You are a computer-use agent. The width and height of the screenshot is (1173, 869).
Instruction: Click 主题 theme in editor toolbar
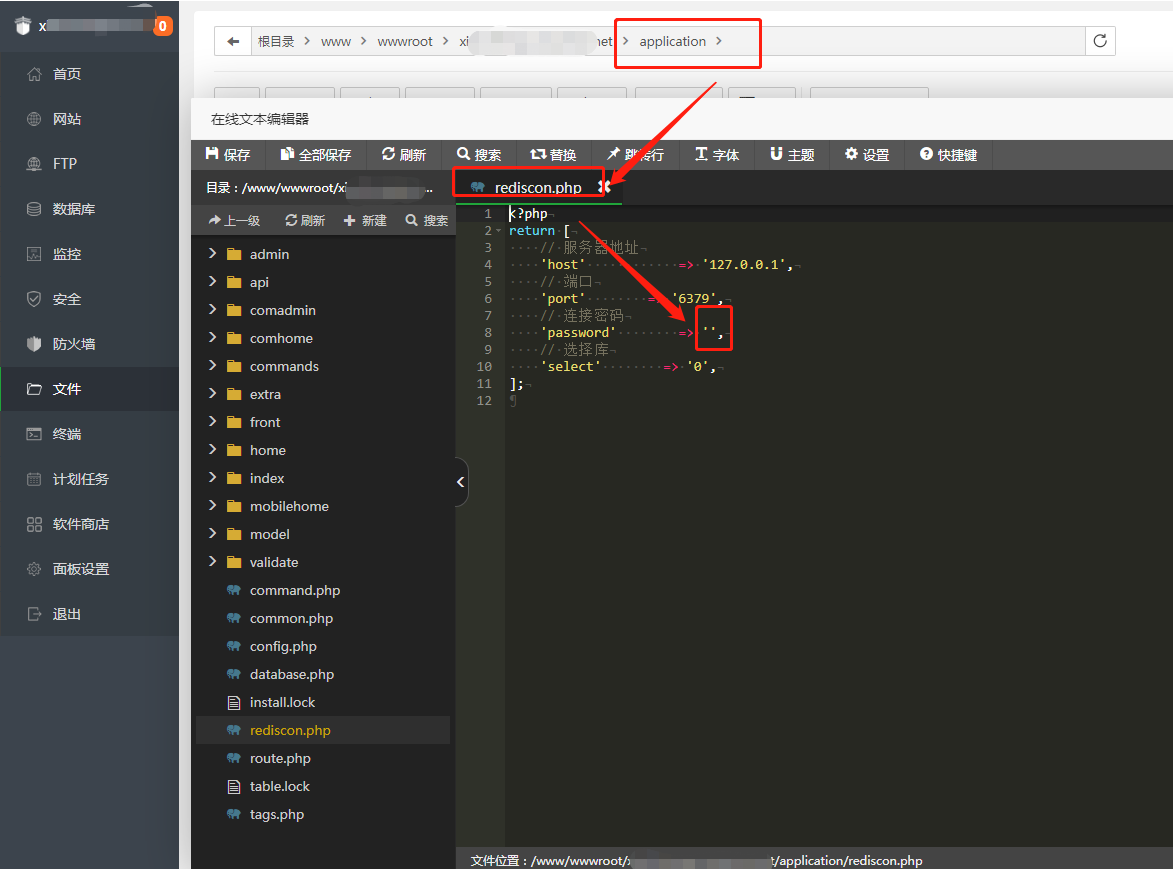792,155
